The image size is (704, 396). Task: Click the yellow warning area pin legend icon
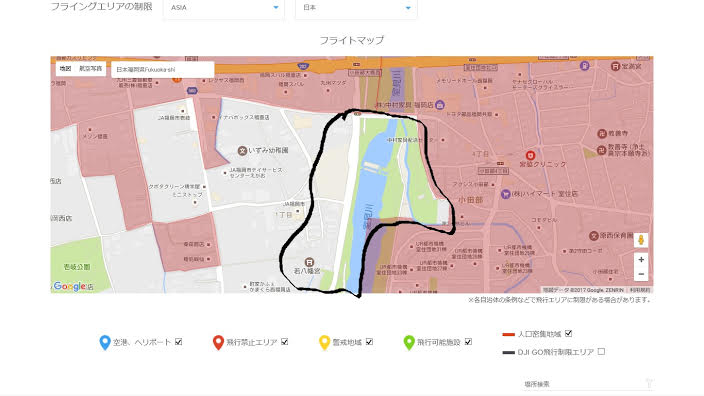324,343
